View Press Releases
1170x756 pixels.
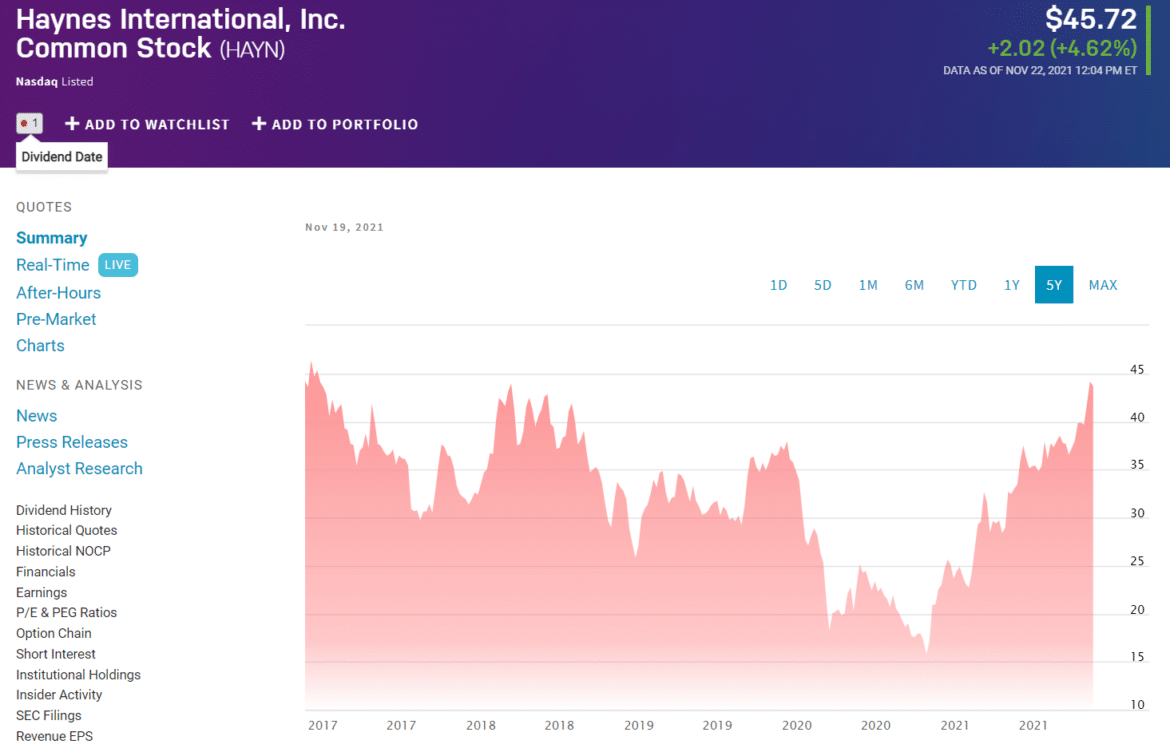(x=72, y=442)
